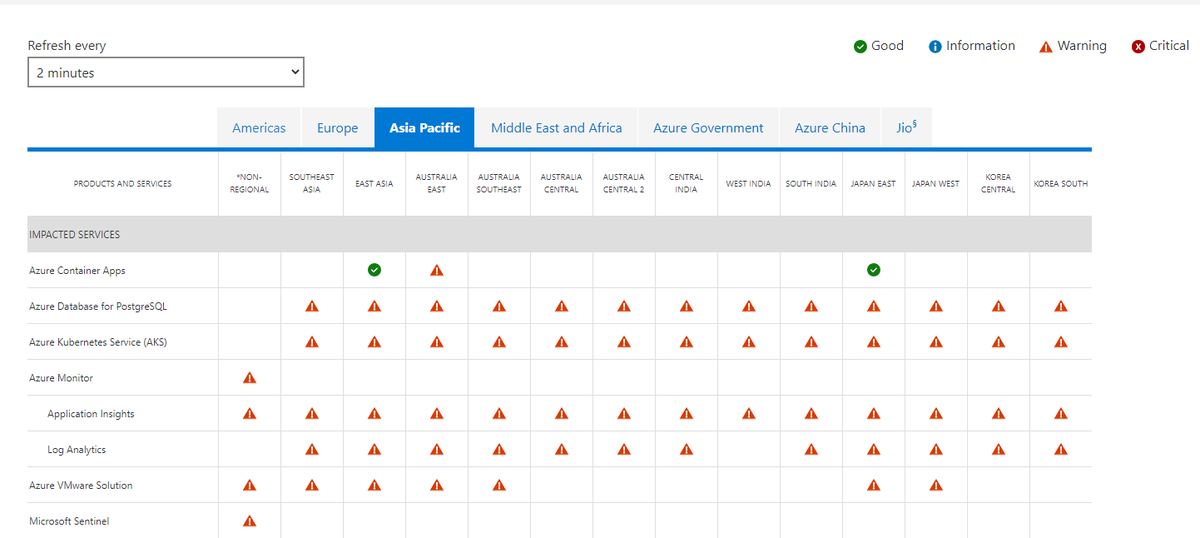Screen dimensions: 1200x538
Task: Click the East Asia column header
Action: pyautogui.click(x=374, y=184)
